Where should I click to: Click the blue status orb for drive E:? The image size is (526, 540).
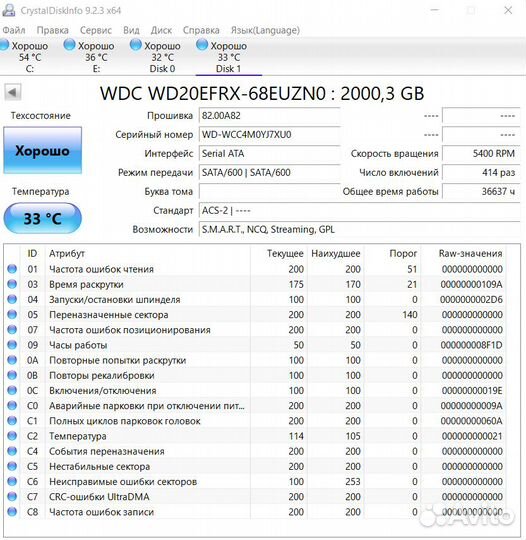pyautogui.click(x=70, y=45)
